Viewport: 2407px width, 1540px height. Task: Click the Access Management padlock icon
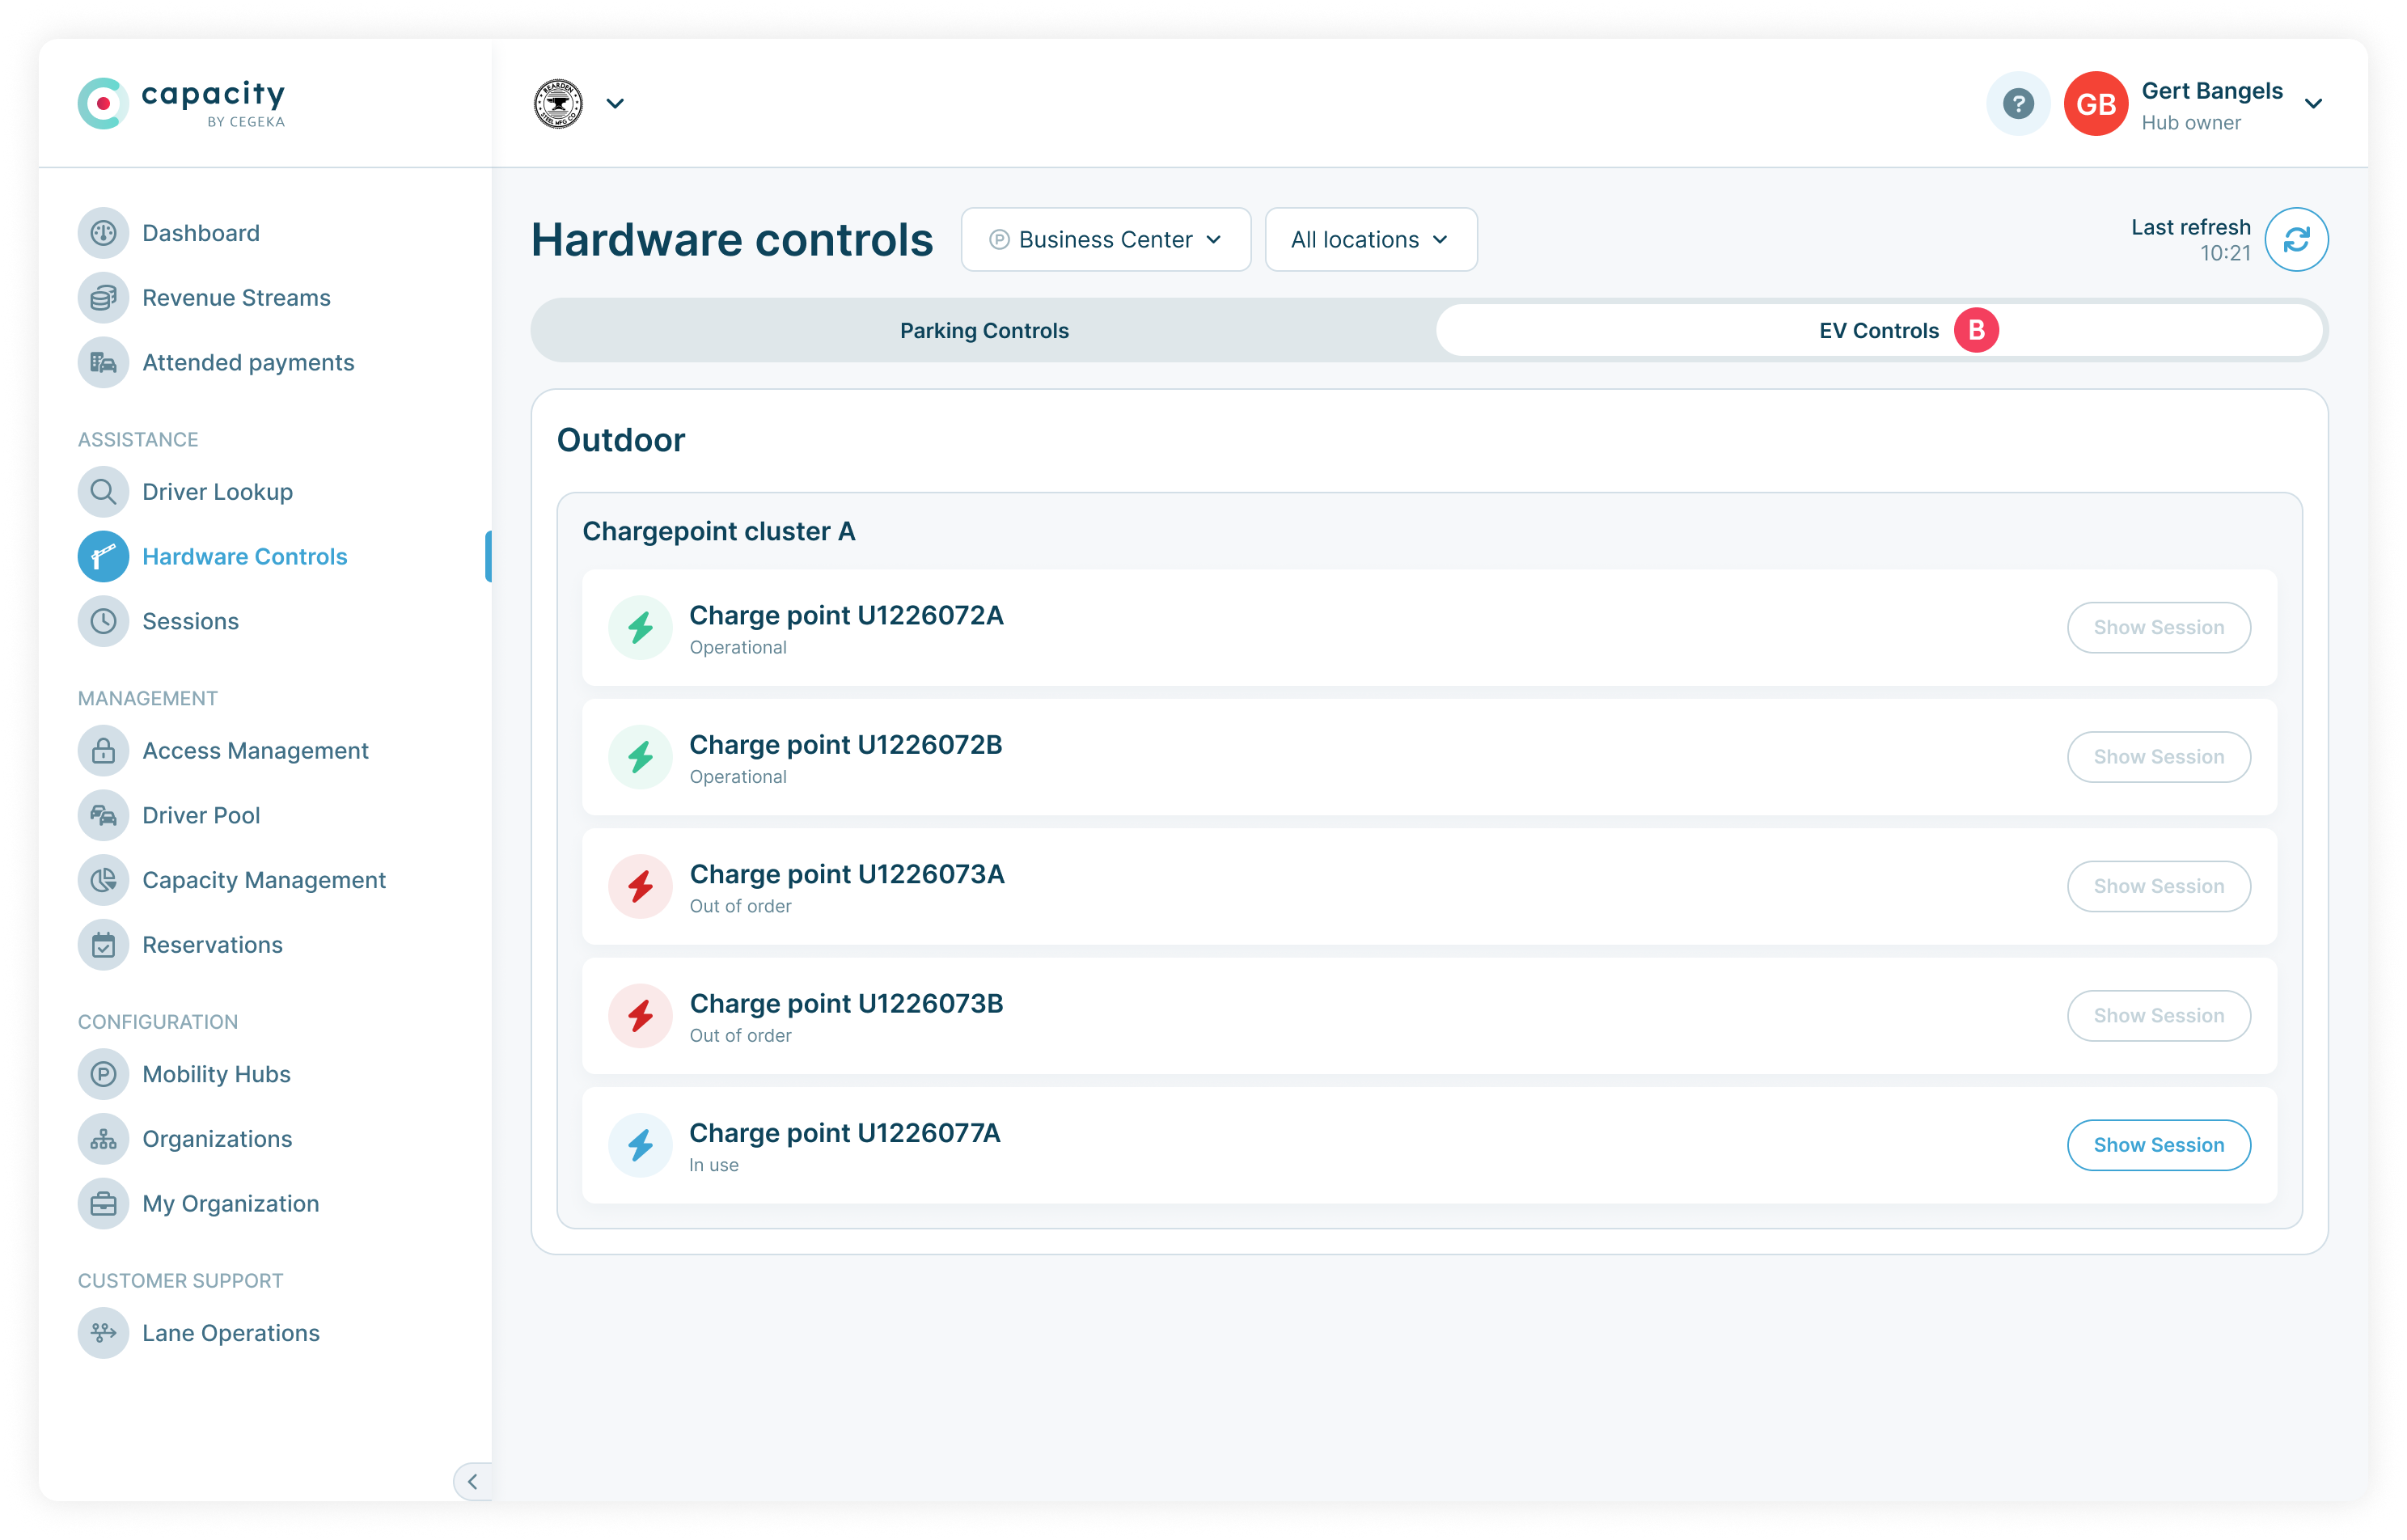(103, 750)
